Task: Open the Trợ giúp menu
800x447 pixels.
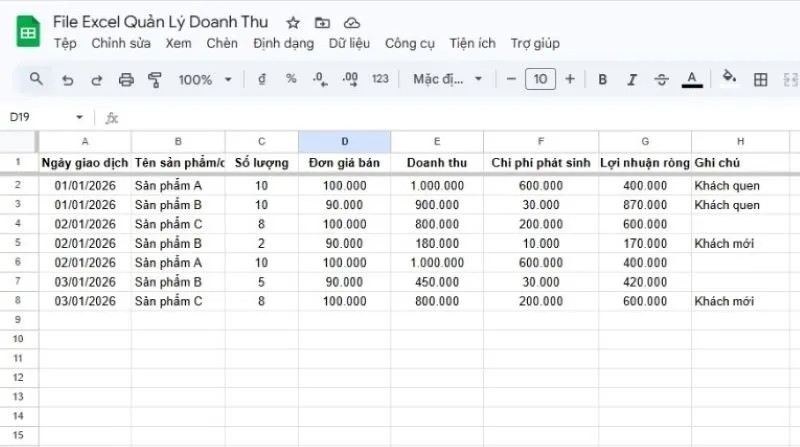Action: pyautogui.click(x=535, y=43)
